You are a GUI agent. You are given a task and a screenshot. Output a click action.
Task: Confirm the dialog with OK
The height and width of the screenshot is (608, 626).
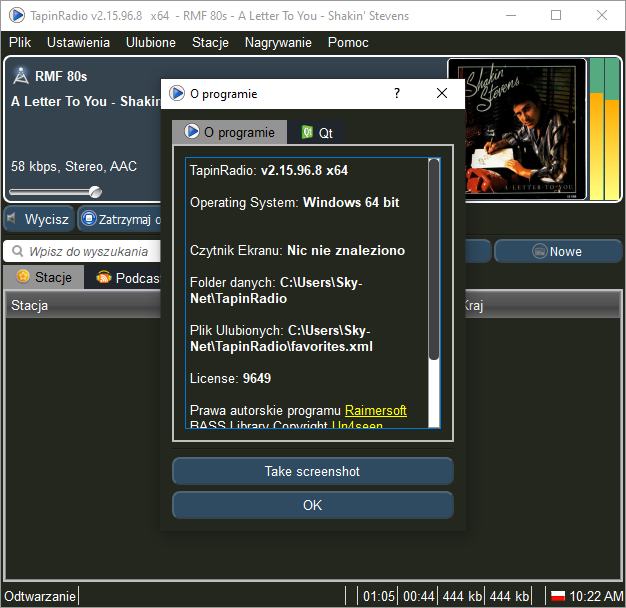(x=313, y=505)
